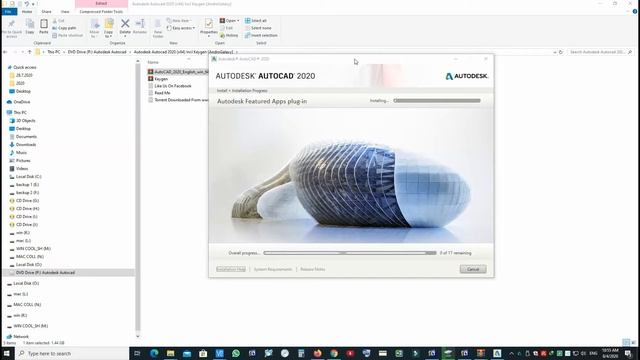Expand the Easy access dropdown
This screenshot has height=360, width=640.
[x=194, y=28]
